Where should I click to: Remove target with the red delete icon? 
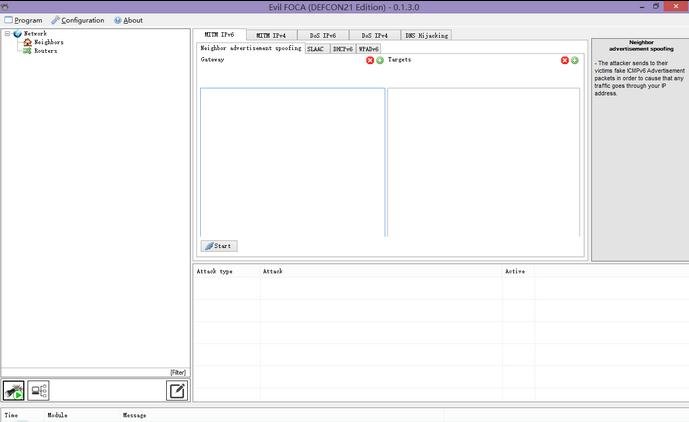pos(564,60)
